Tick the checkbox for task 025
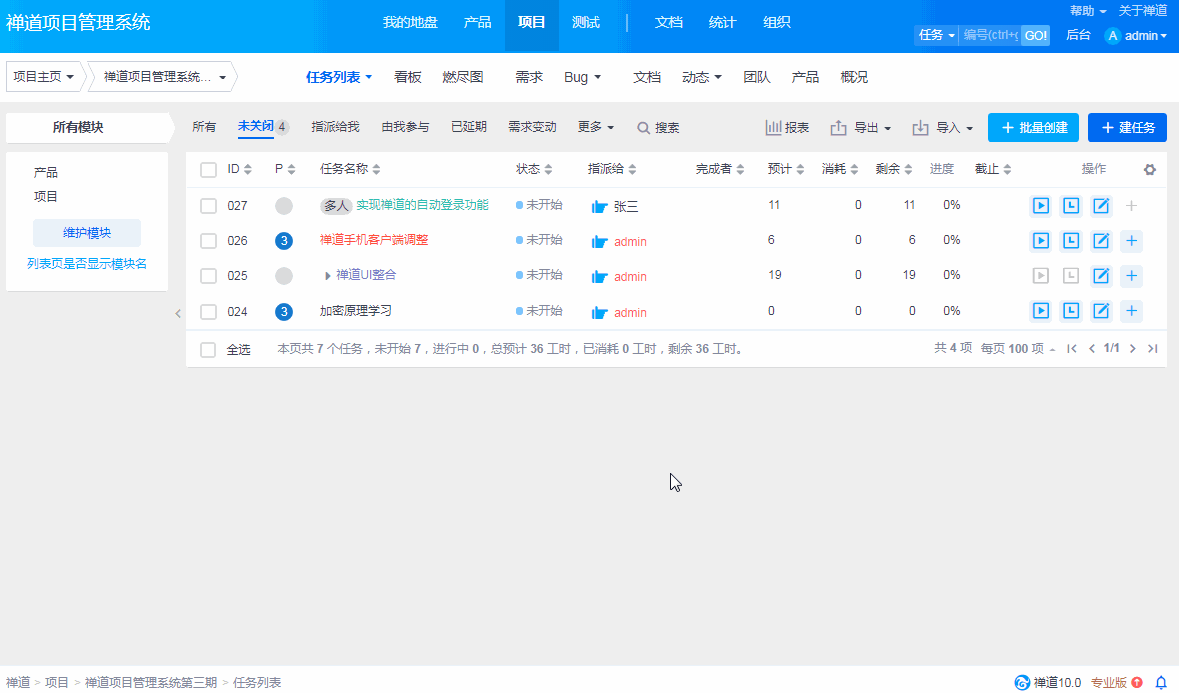Screen dimensions: 1179x693 (208, 276)
